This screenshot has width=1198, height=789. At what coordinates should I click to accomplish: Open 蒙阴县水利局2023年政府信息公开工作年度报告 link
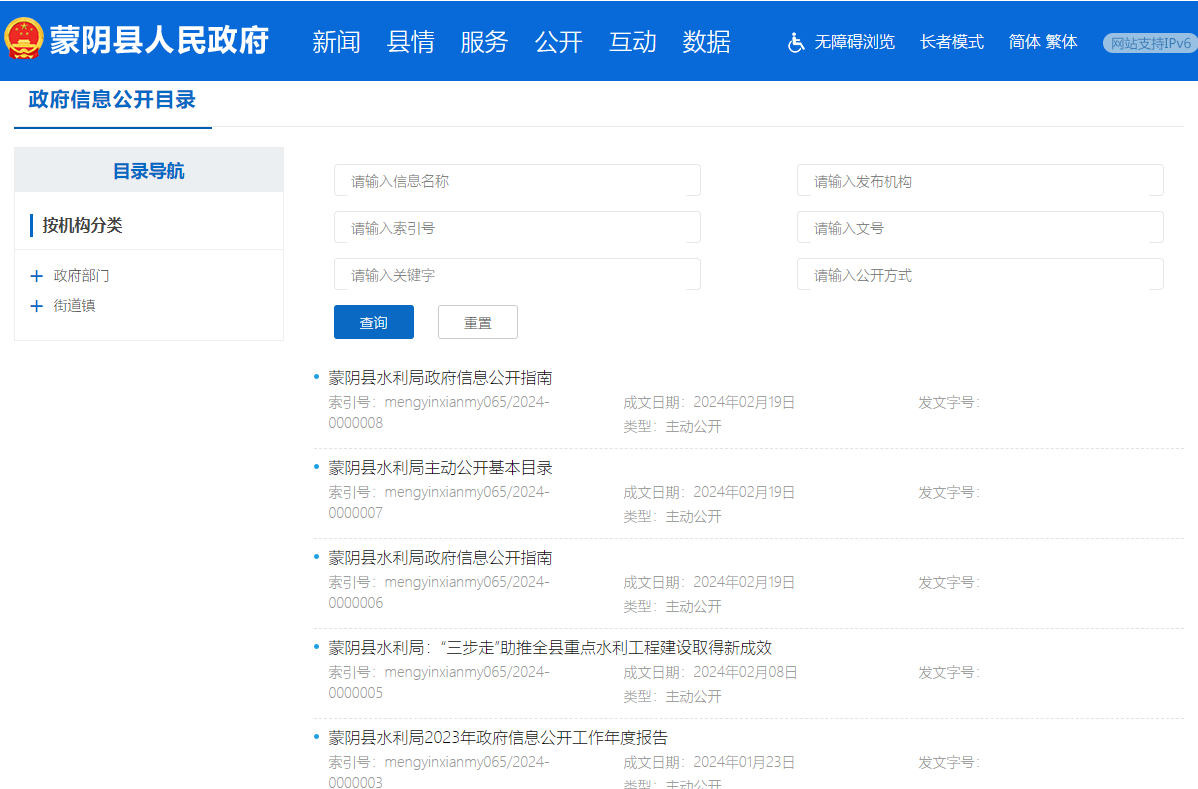click(x=497, y=738)
